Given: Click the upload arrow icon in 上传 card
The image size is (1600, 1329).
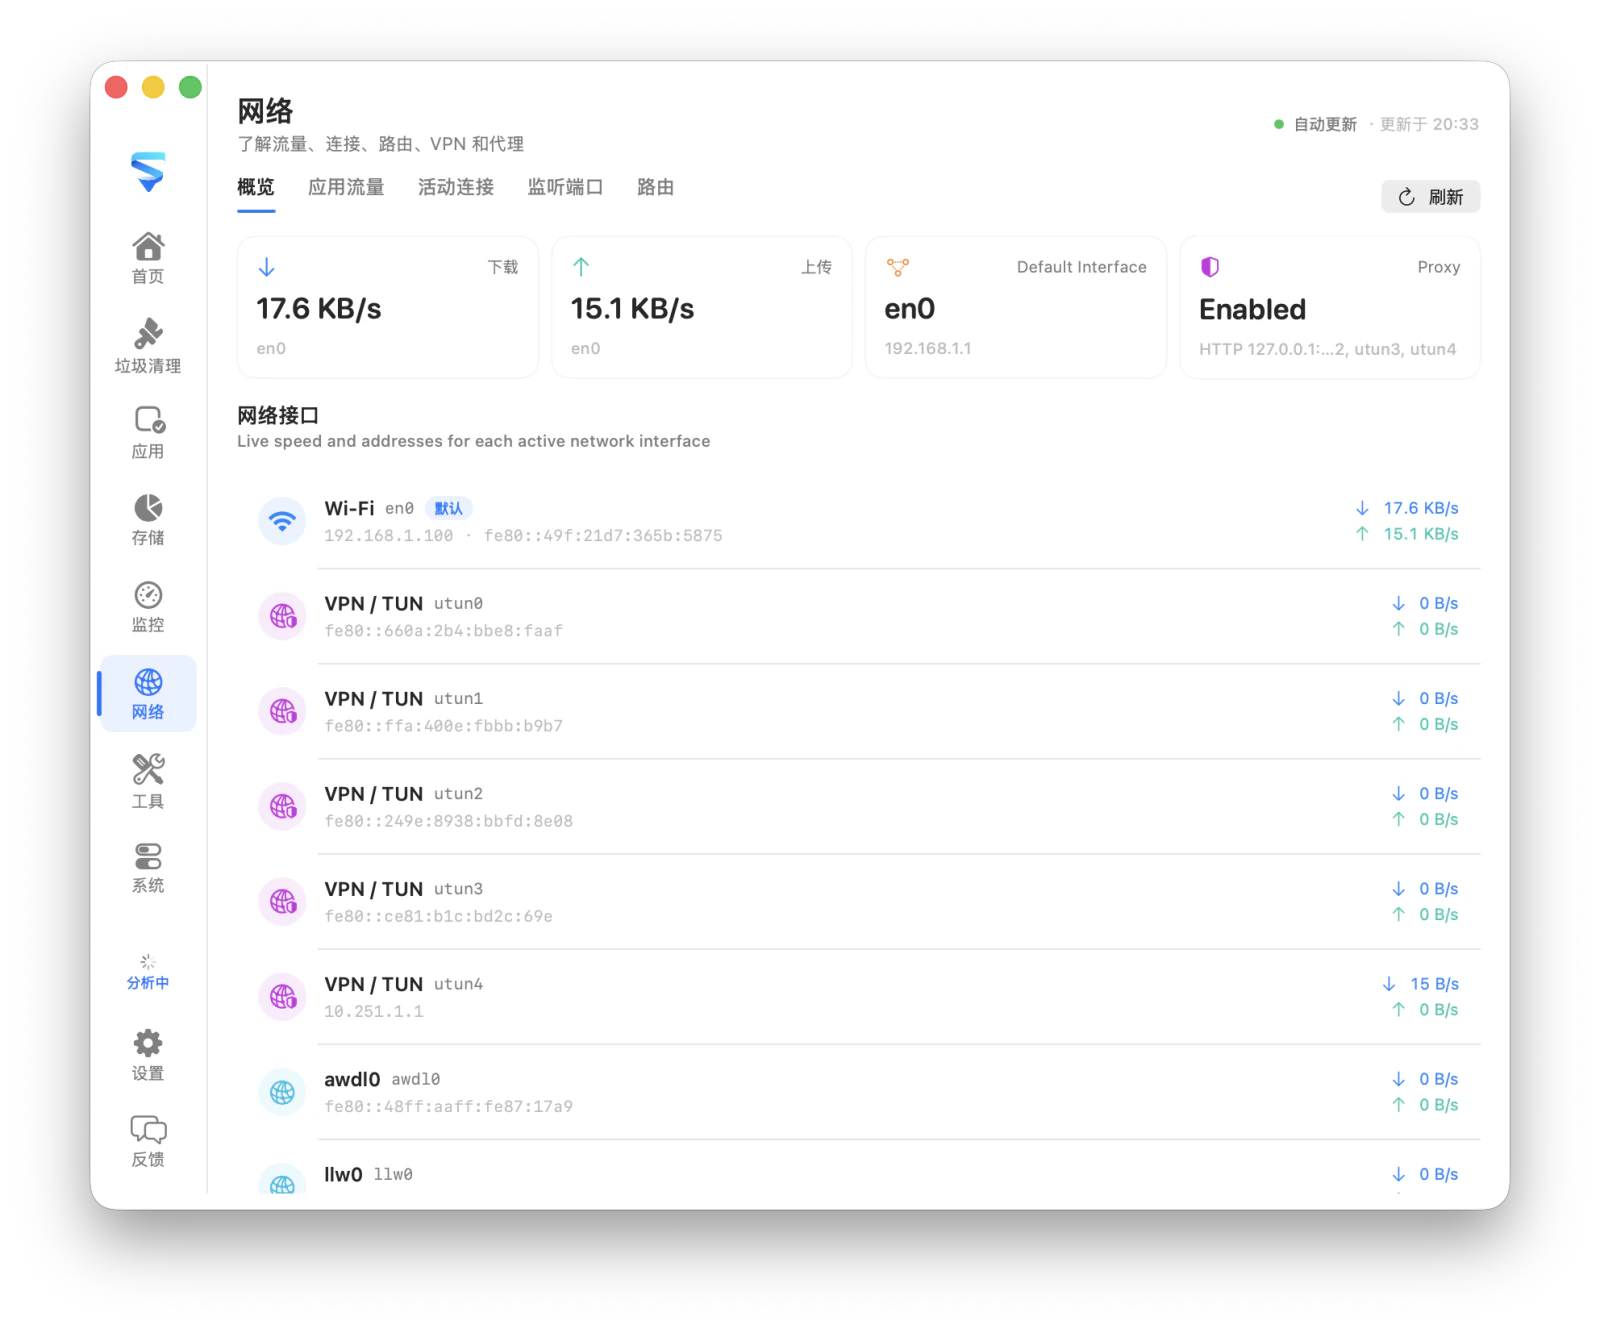Looking at the screenshot, I should (581, 267).
